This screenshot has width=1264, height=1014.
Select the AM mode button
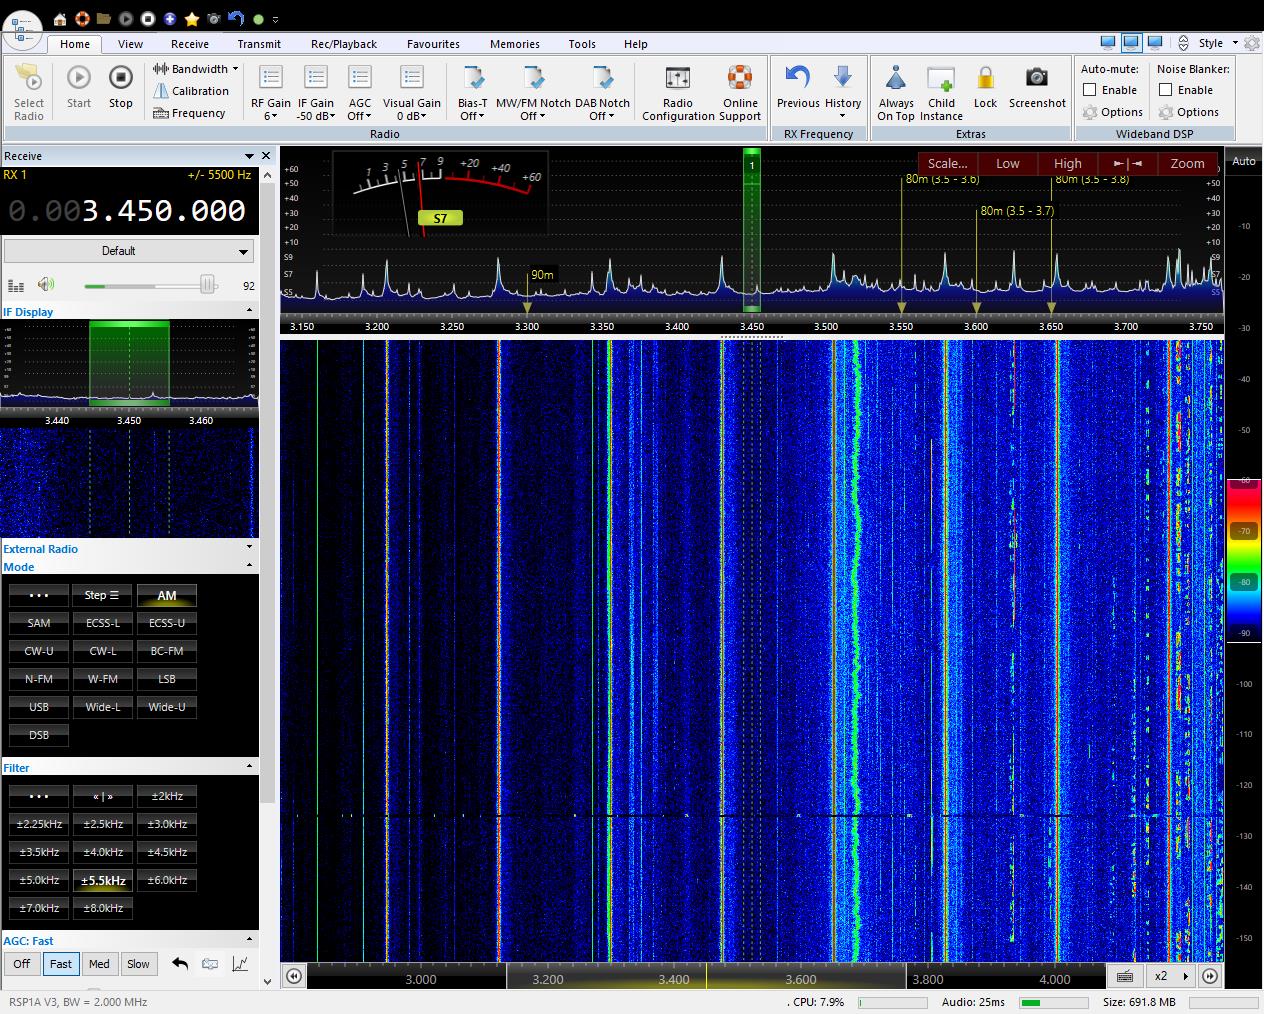click(x=167, y=595)
